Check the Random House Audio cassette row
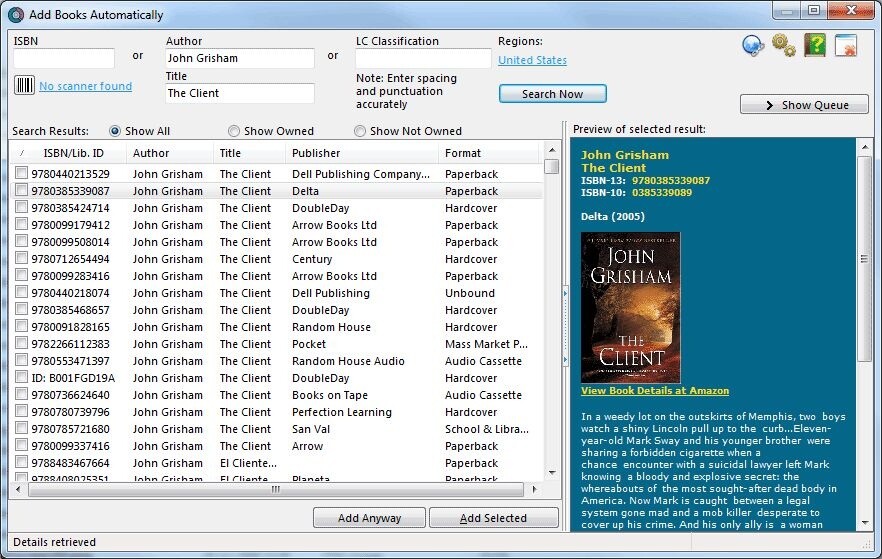 (21, 360)
